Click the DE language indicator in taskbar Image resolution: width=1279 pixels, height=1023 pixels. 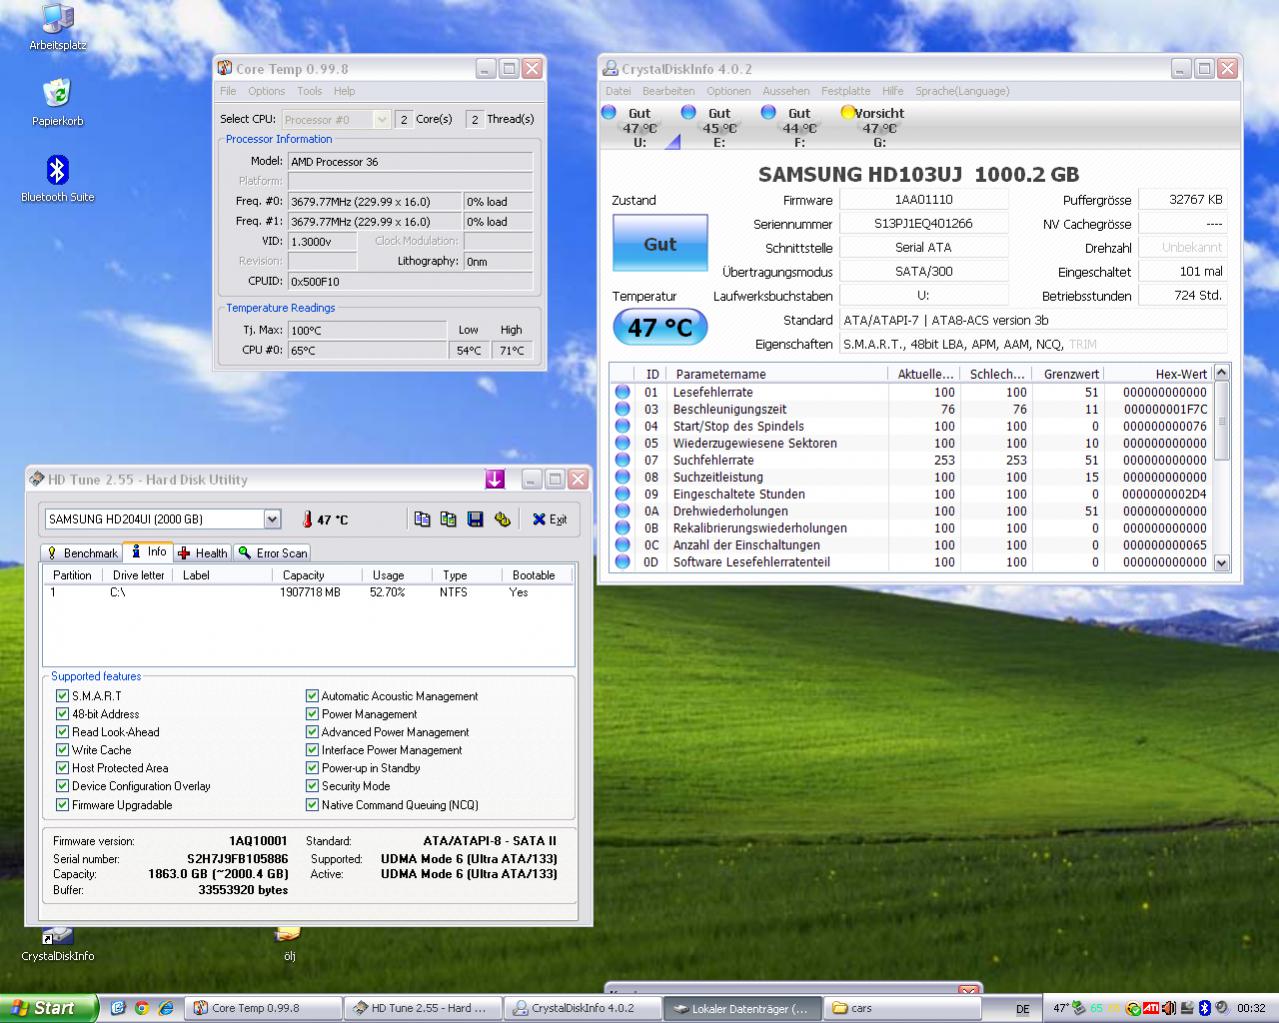(1023, 1009)
